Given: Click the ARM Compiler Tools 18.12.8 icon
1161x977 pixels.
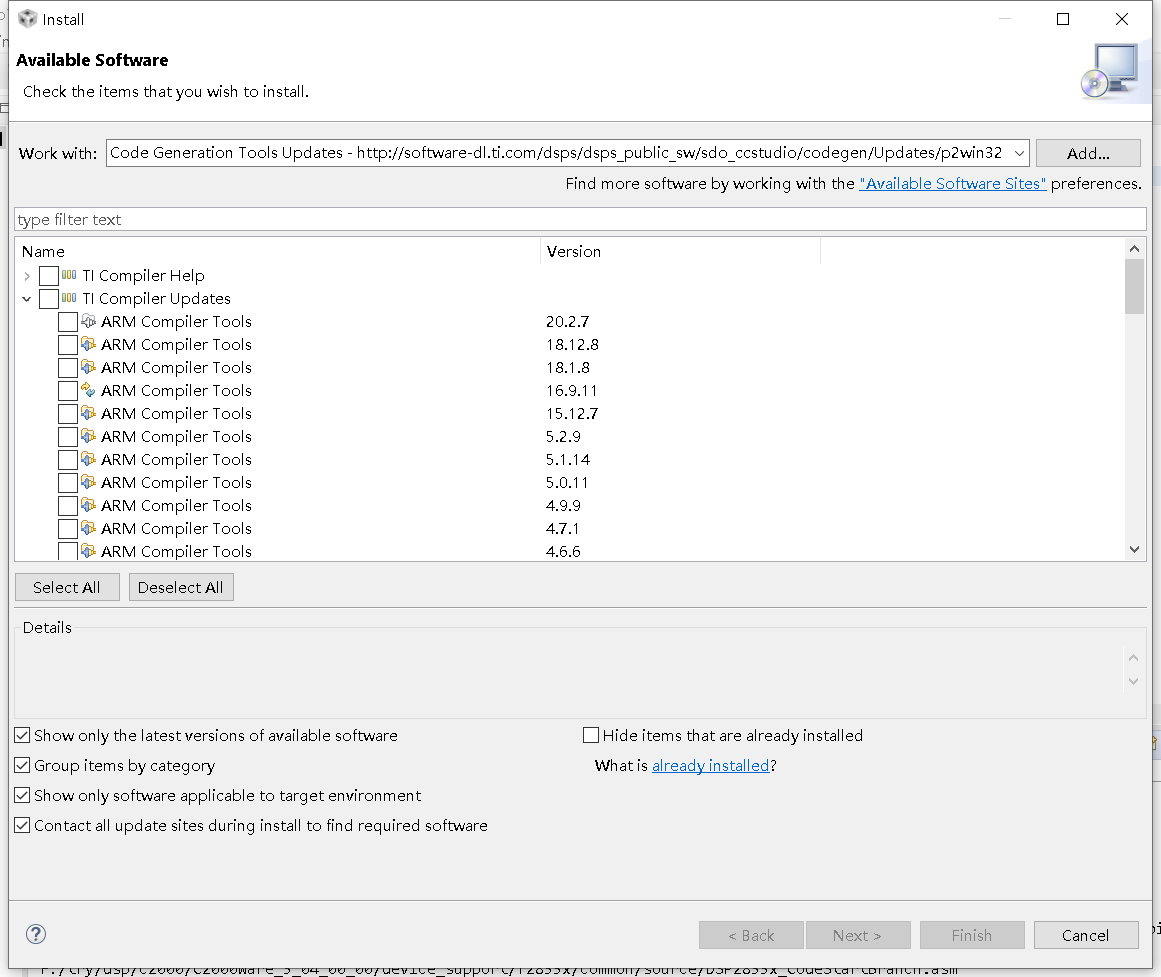Looking at the screenshot, I should coord(88,344).
